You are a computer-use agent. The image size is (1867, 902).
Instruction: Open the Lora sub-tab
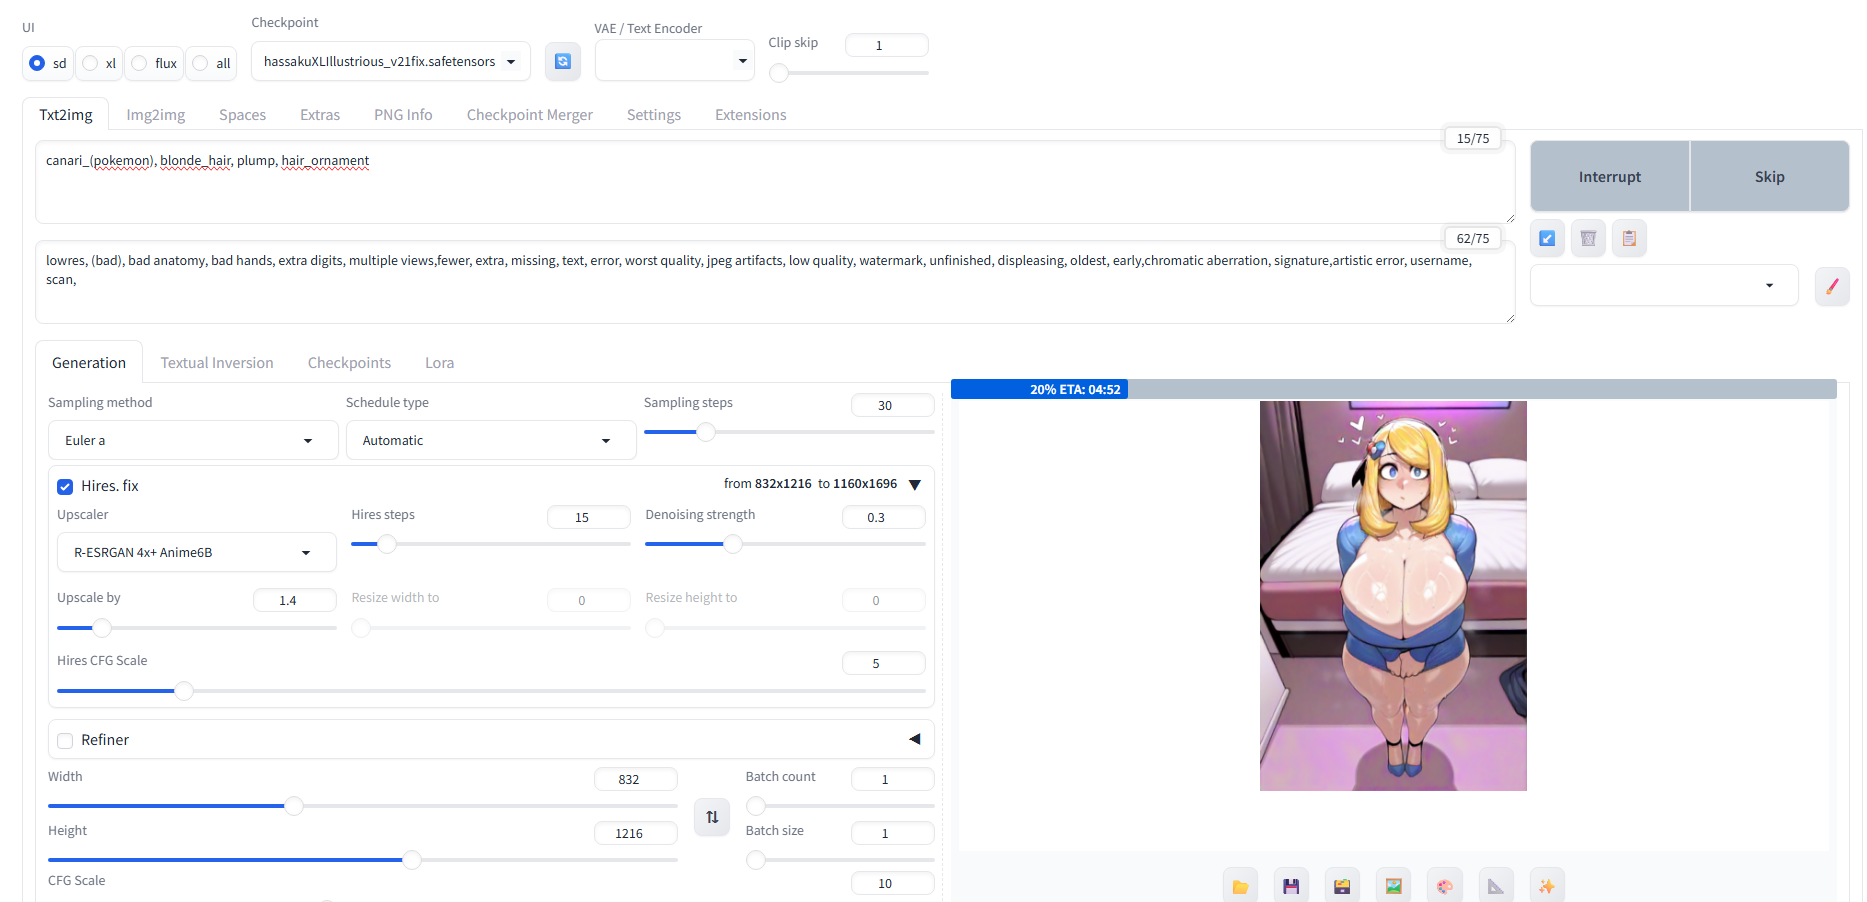[439, 363]
